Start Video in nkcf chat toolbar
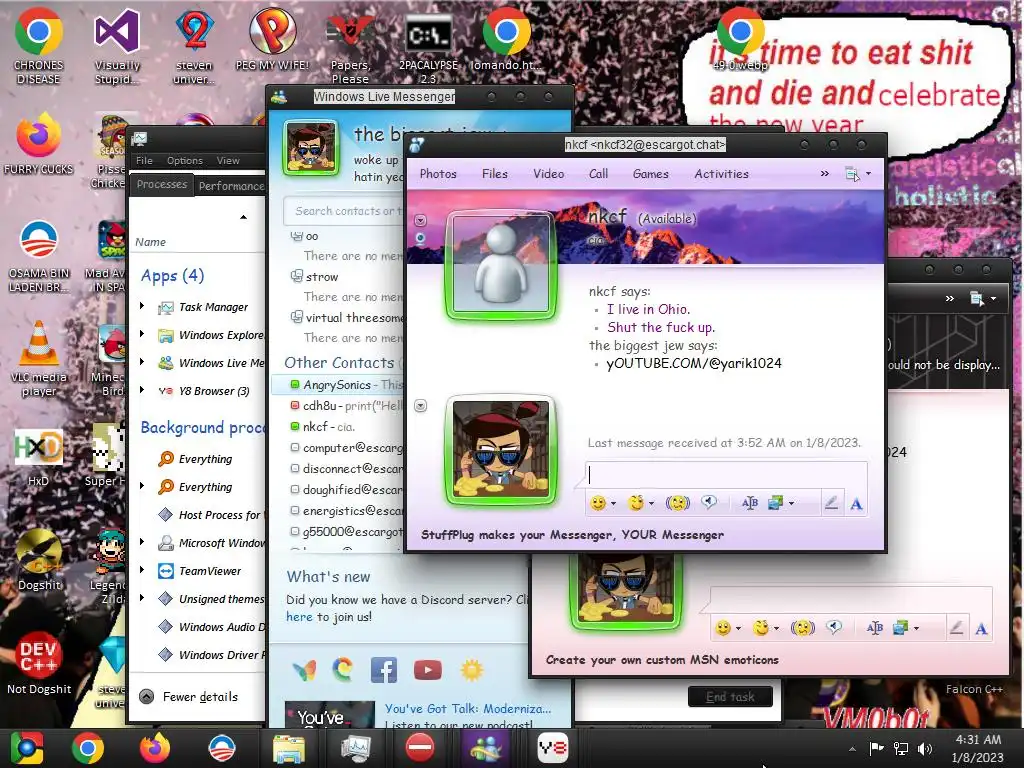Viewport: 1024px width, 768px height. coord(549,174)
